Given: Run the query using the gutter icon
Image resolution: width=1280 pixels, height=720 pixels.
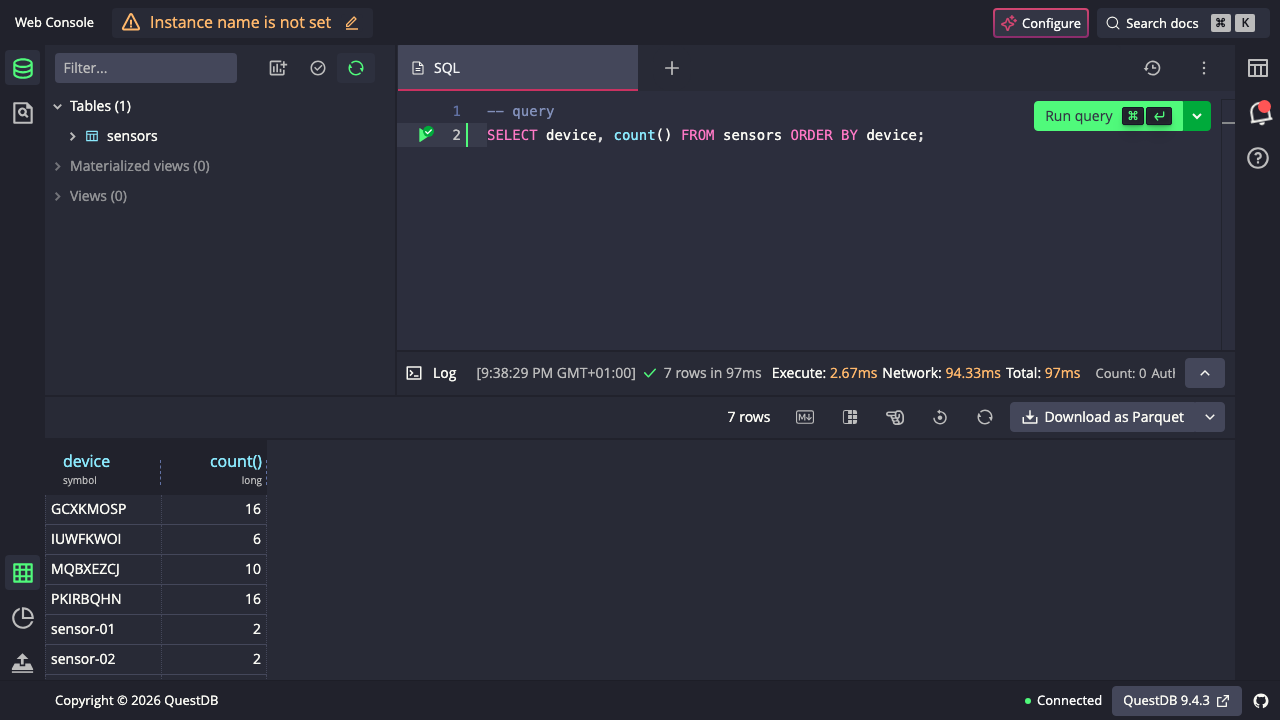Looking at the screenshot, I should [425, 134].
